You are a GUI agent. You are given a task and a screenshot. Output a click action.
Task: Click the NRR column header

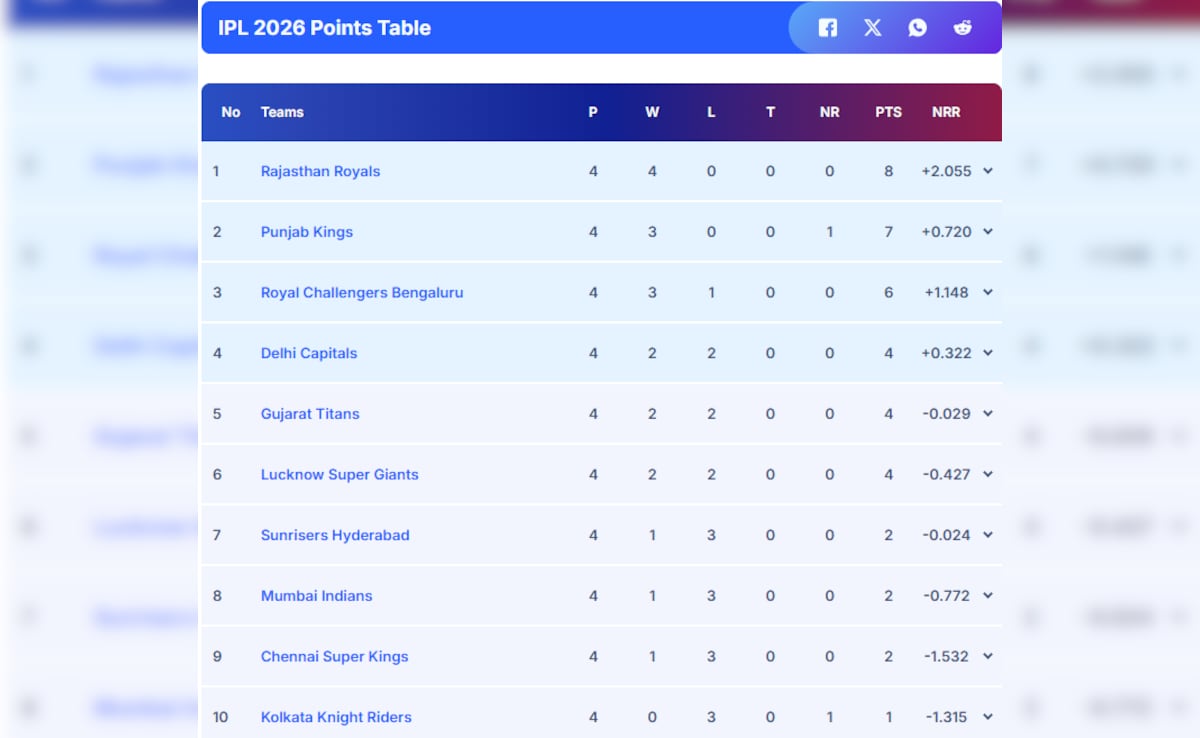point(946,112)
